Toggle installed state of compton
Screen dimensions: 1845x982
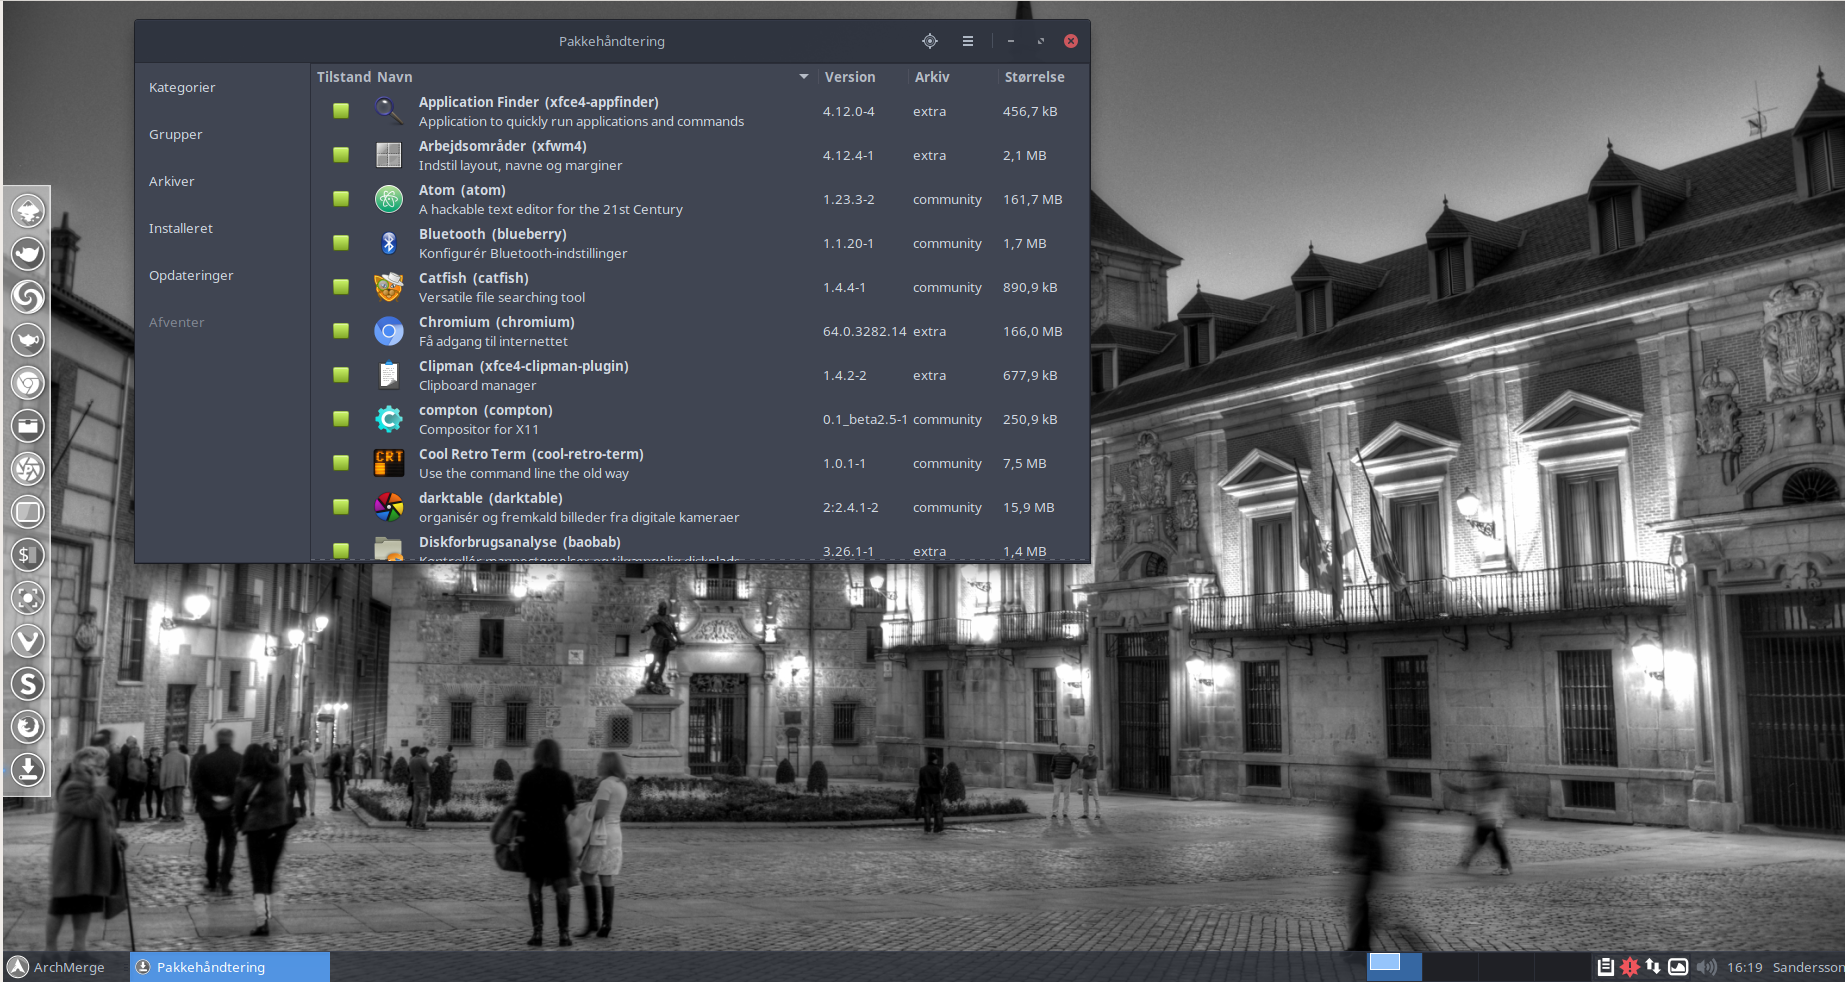pyautogui.click(x=341, y=419)
